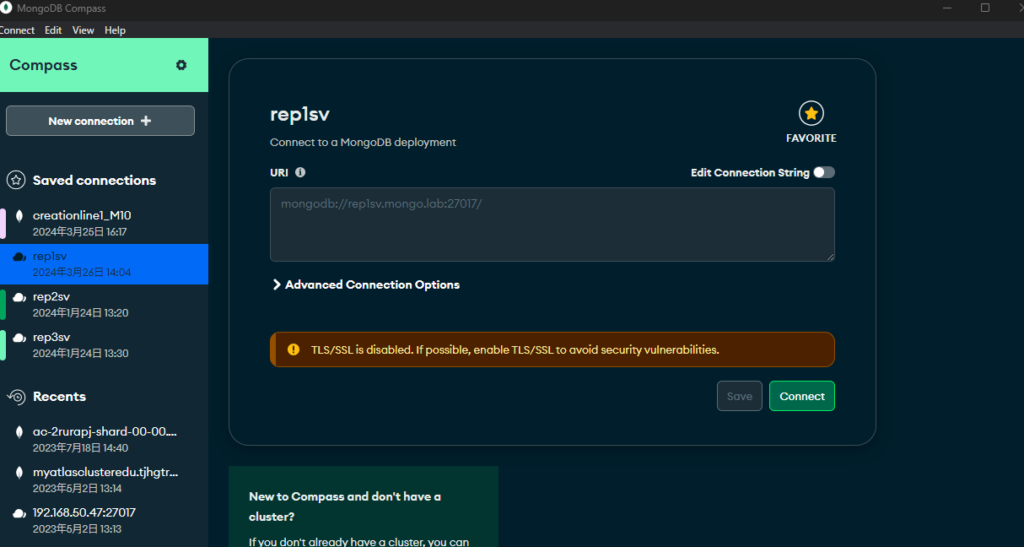Maximize the MongoDB Compass window
This screenshot has height=547, width=1024.
point(985,8)
